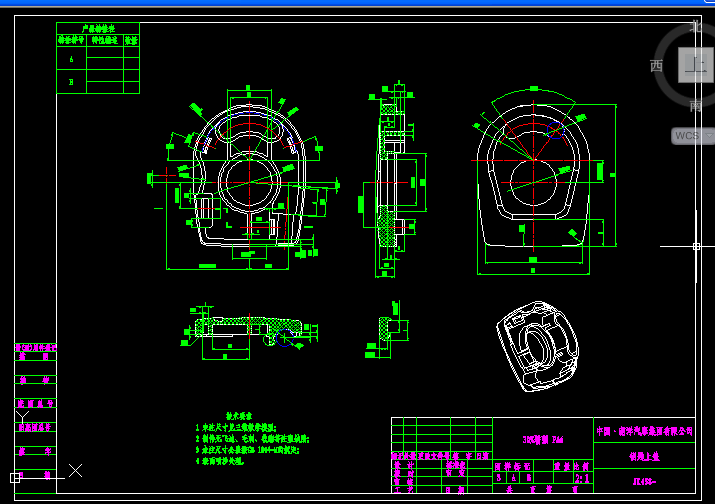Screen dimensions: 715x504
Task: Select the blue detail circle in bottom section
Action: tap(285, 338)
